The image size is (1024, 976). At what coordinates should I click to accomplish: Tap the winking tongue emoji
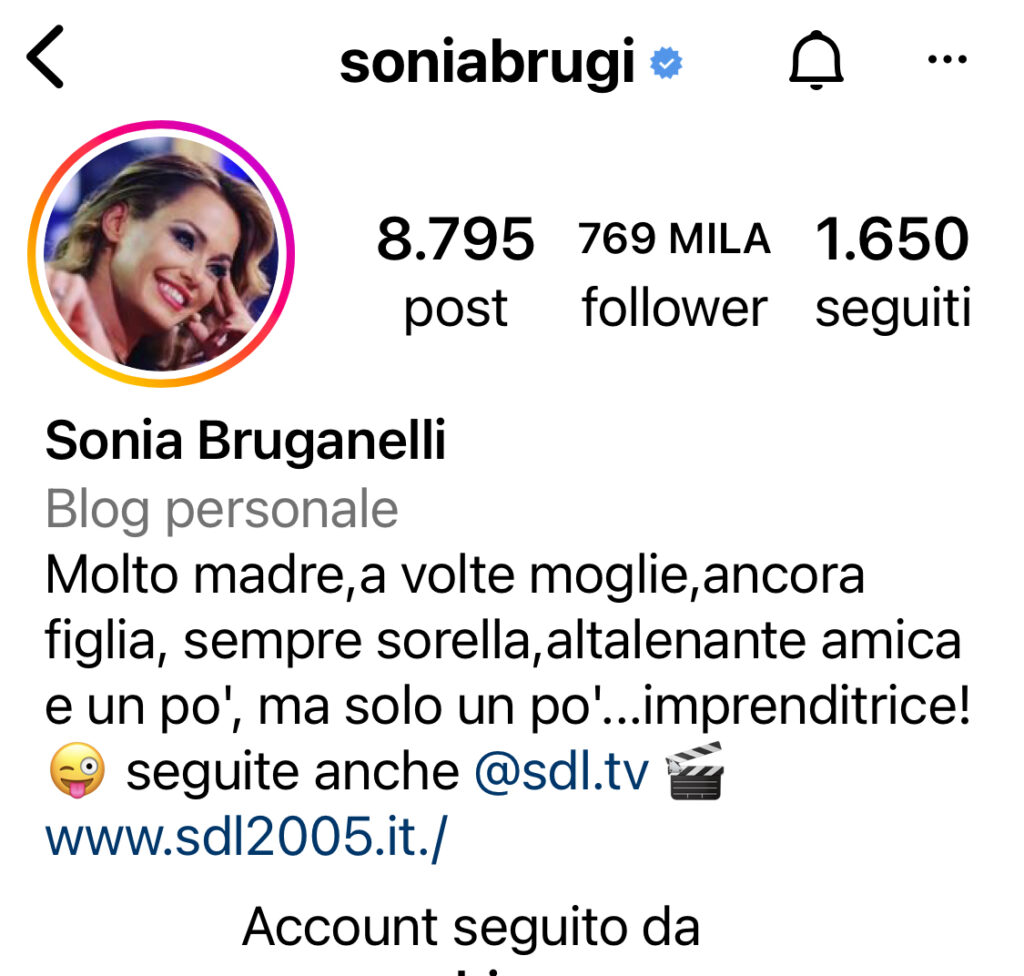coord(77,771)
